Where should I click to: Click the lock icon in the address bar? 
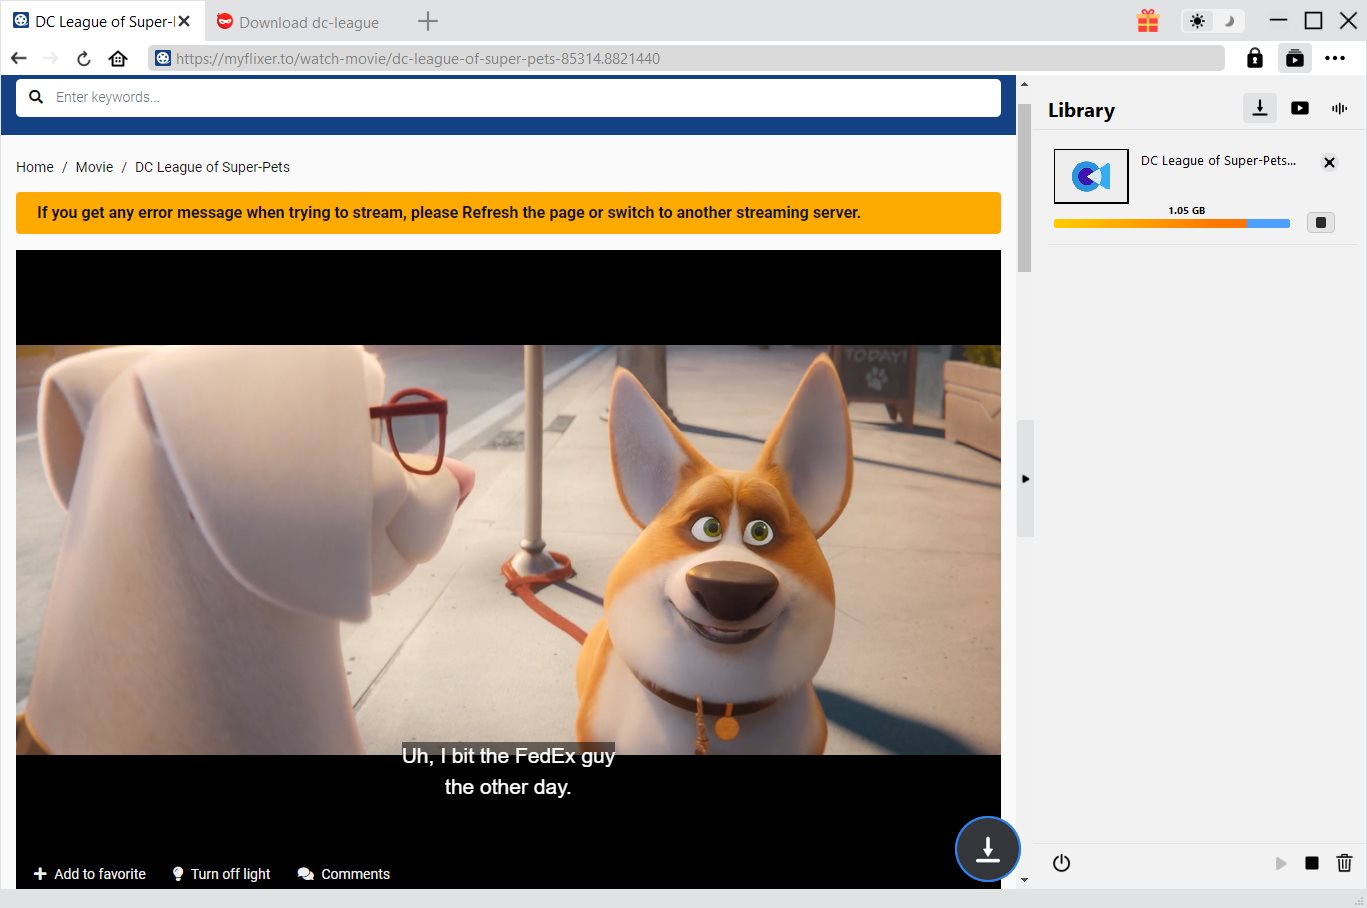pyautogui.click(x=1254, y=58)
